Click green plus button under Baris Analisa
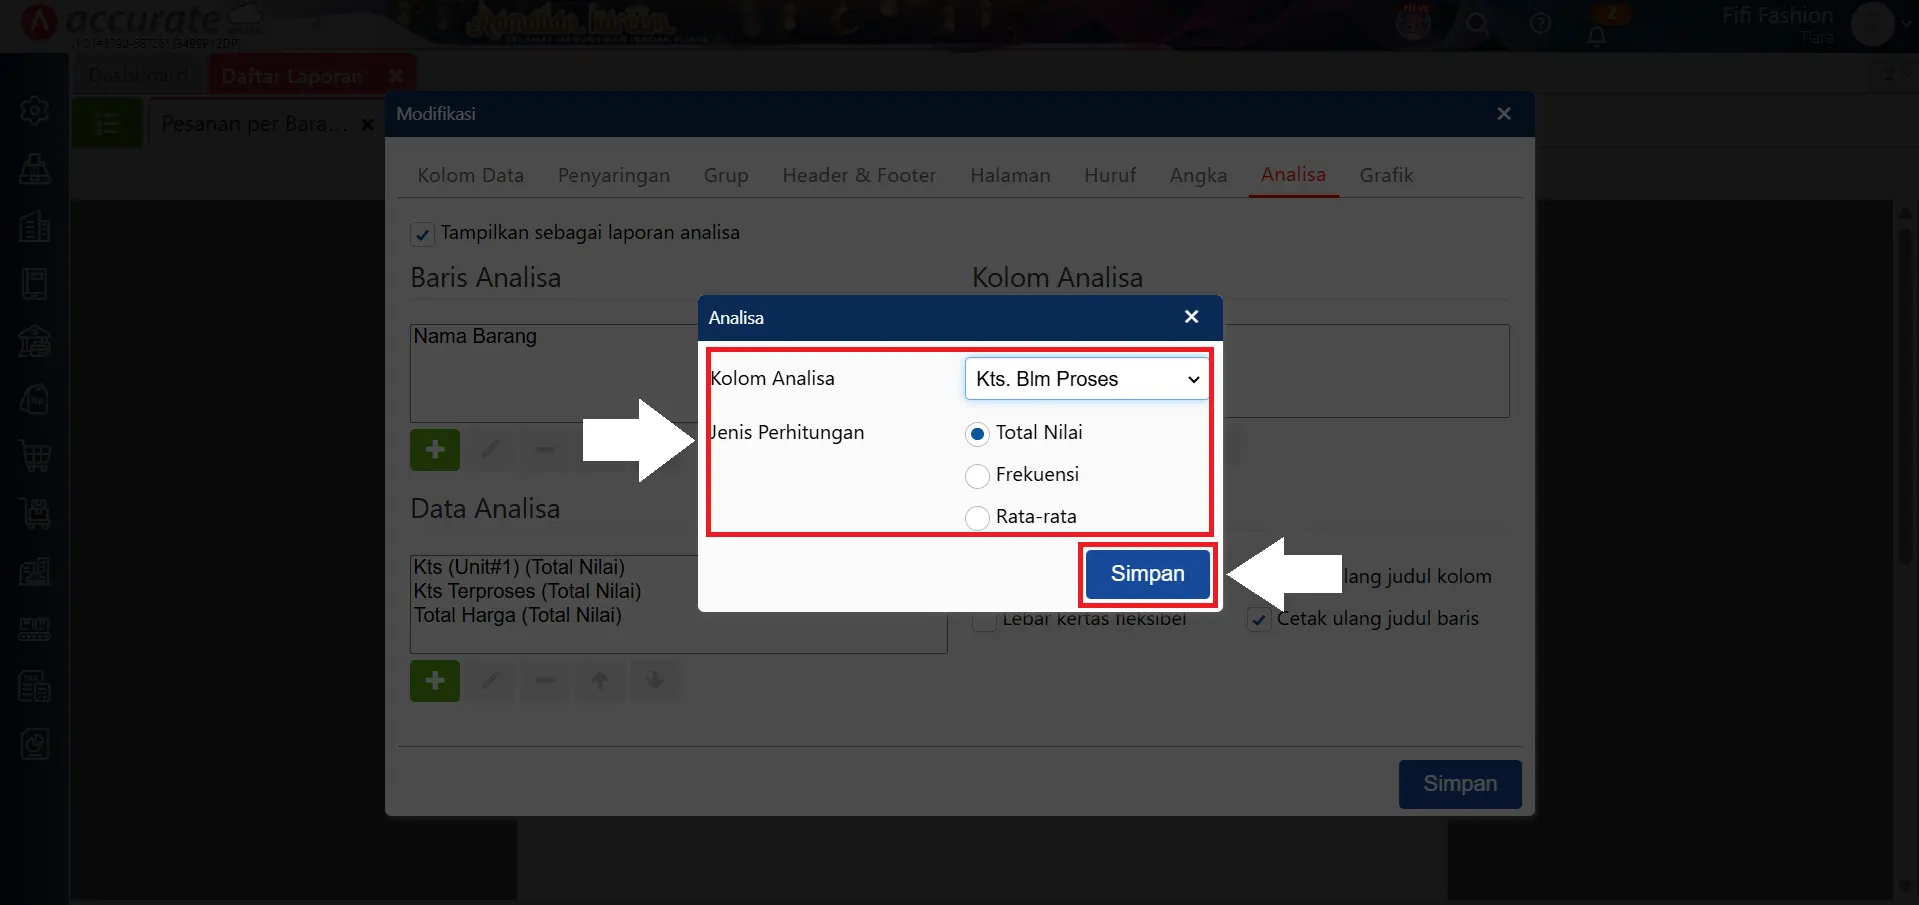 [435, 450]
